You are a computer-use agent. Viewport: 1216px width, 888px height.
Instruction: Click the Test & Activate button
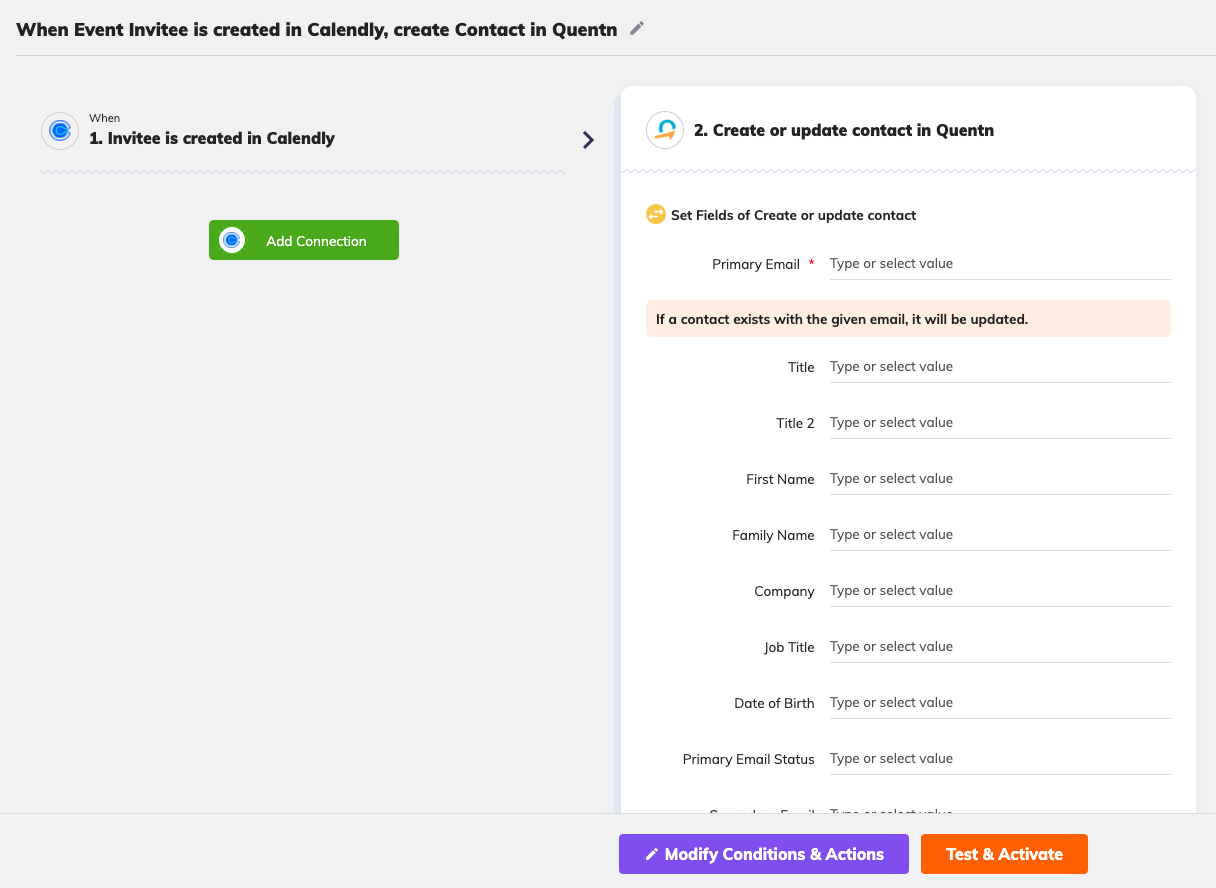pyautogui.click(x=1004, y=854)
